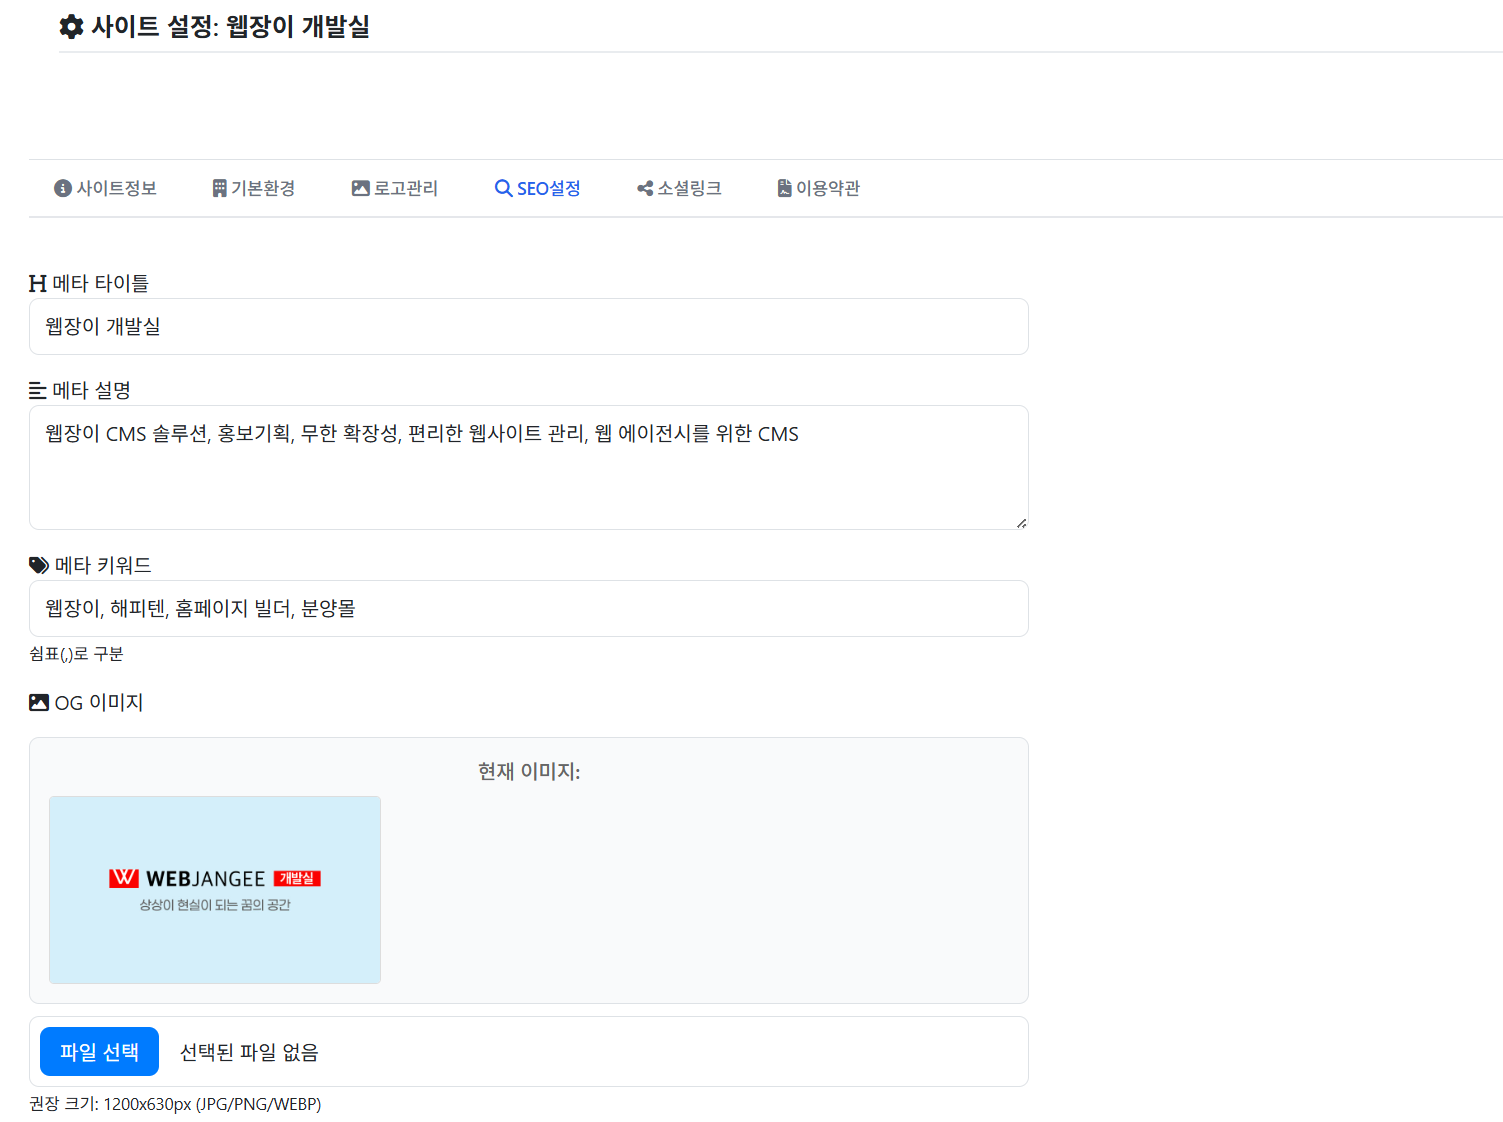Click the WEBJANGEE OG image preview
The width and height of the screenshot is (1503, 1122).
point(214,889)
